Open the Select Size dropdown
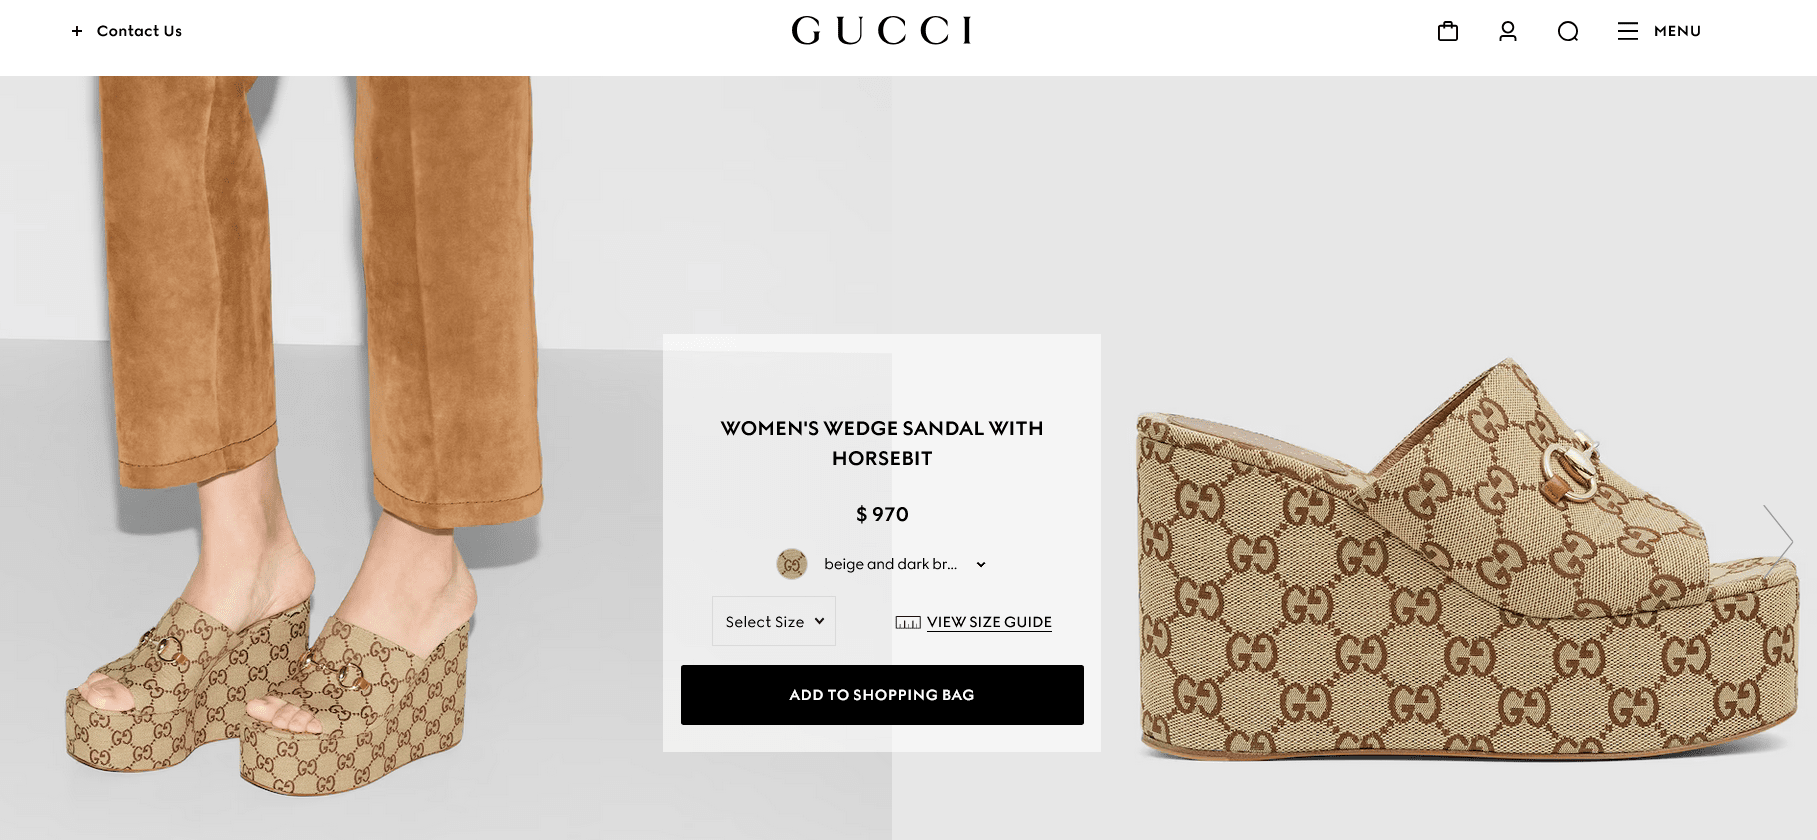The width and height of the screenshot is (1817, 840). 774,621
